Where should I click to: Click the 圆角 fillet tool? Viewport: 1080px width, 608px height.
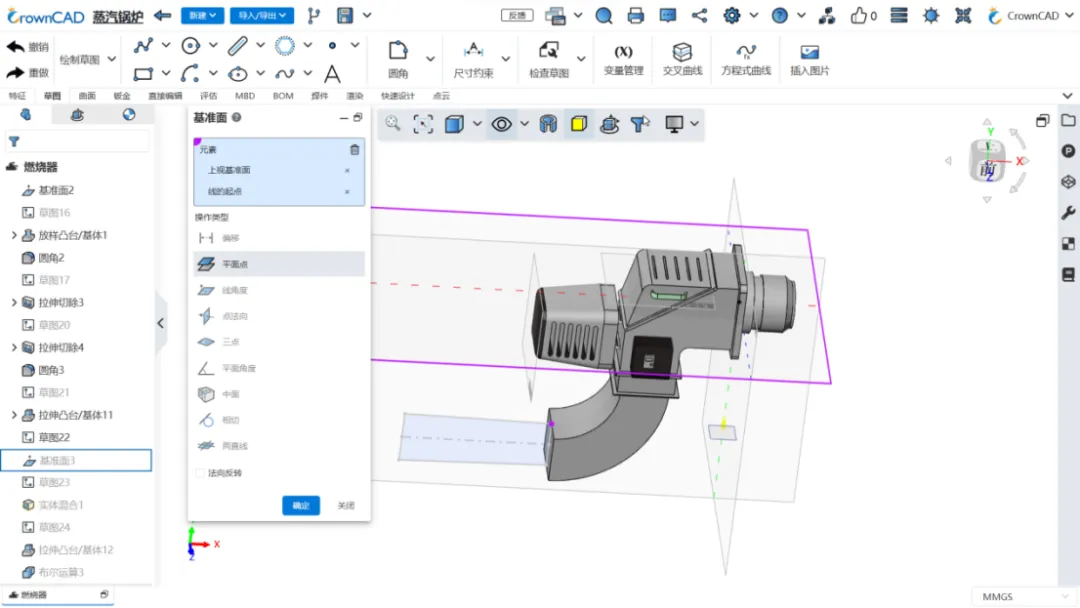click(x=398, y=59)
